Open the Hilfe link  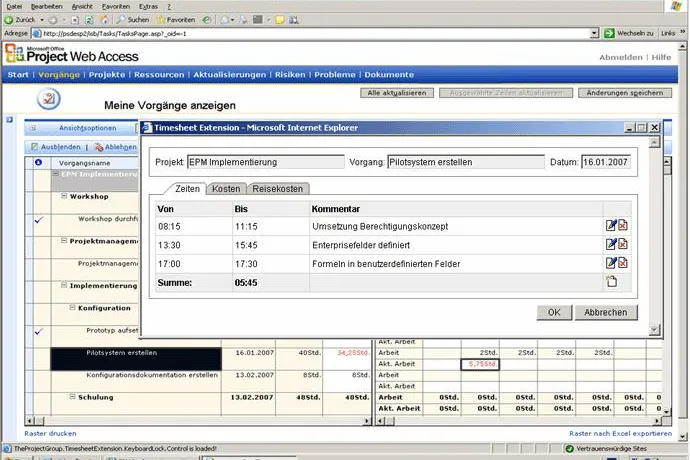tap(661, 57)
